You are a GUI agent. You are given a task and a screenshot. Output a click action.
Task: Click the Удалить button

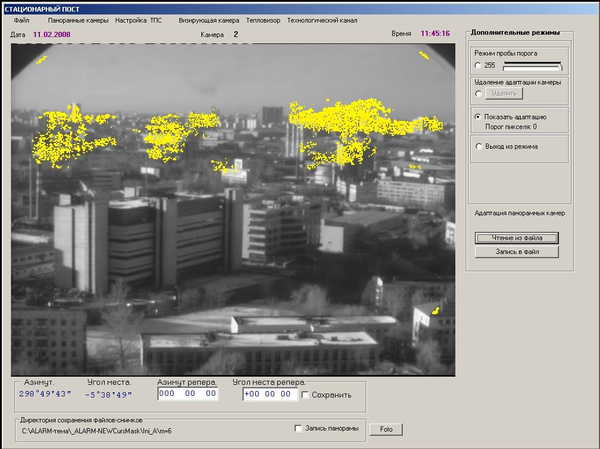pos(503,93)
